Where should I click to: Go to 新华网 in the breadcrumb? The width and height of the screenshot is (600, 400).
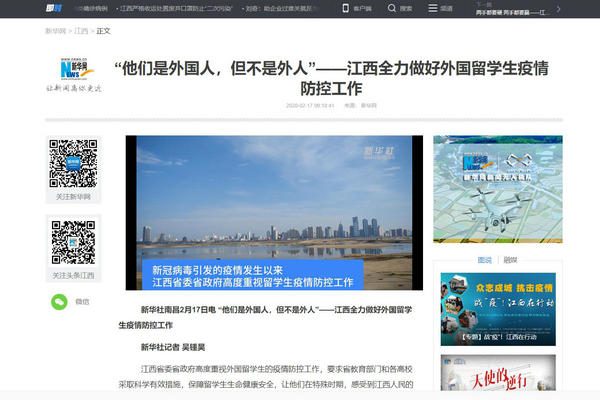(x=55, y=31)
